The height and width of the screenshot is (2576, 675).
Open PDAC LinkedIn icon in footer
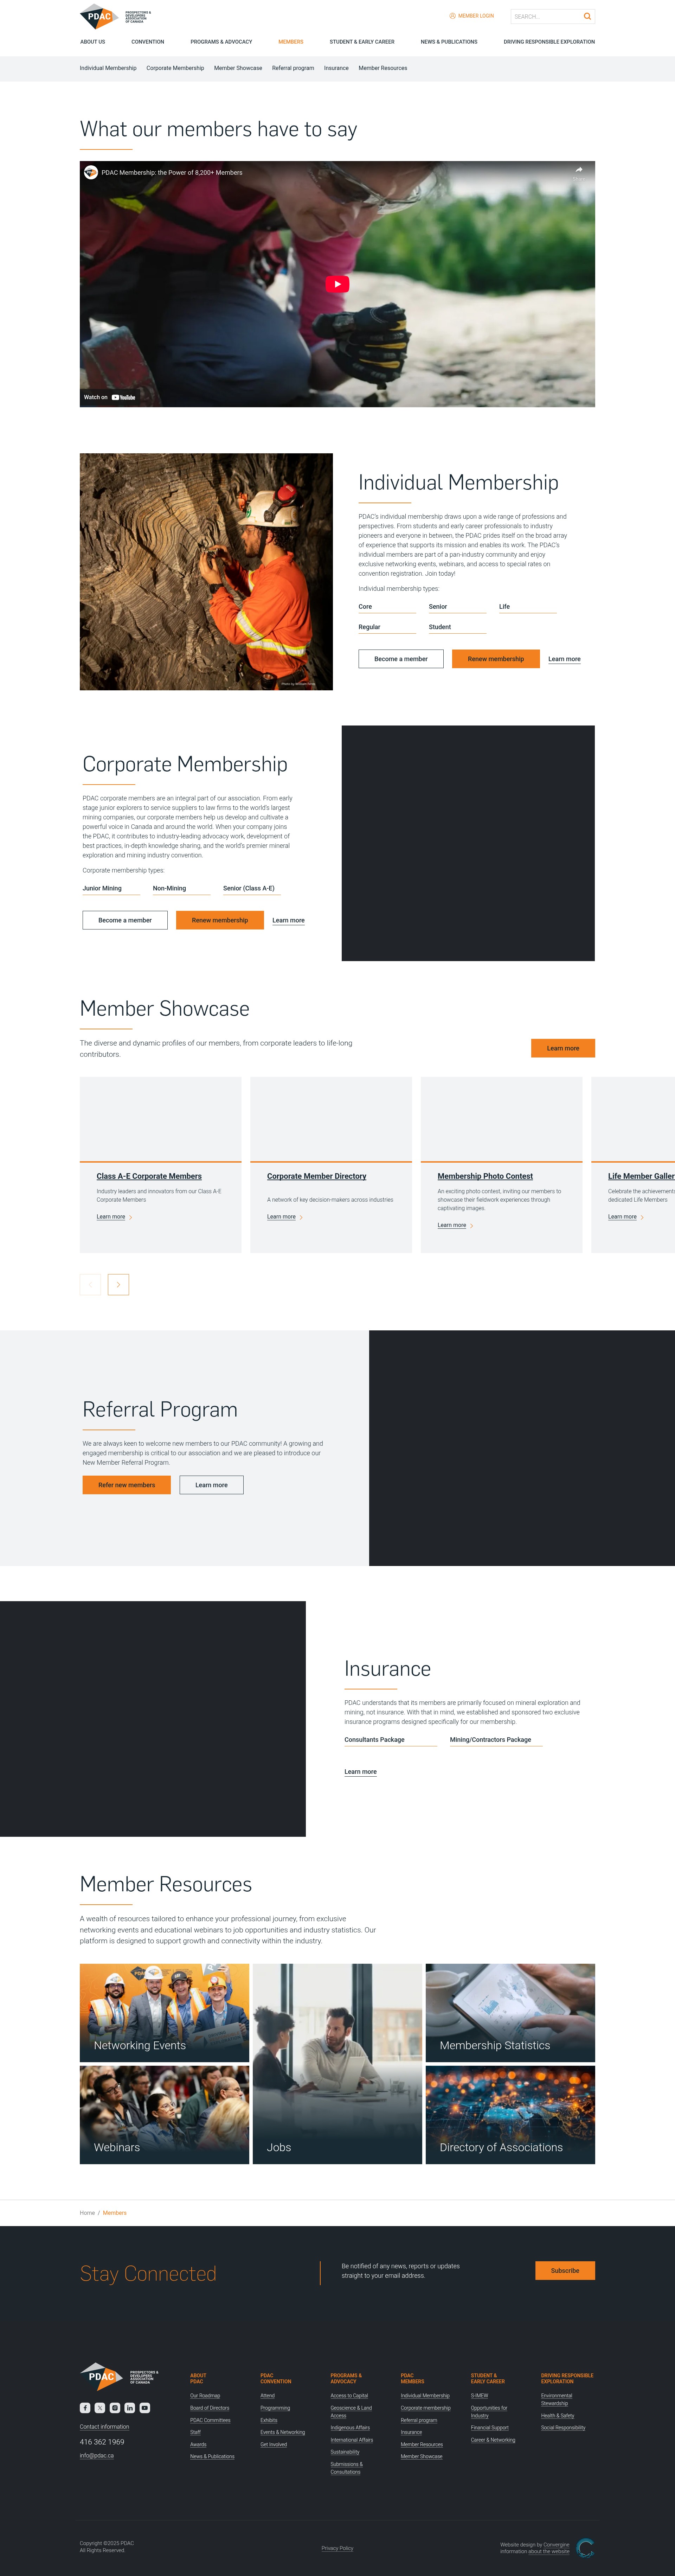[x=130, y=2408]
